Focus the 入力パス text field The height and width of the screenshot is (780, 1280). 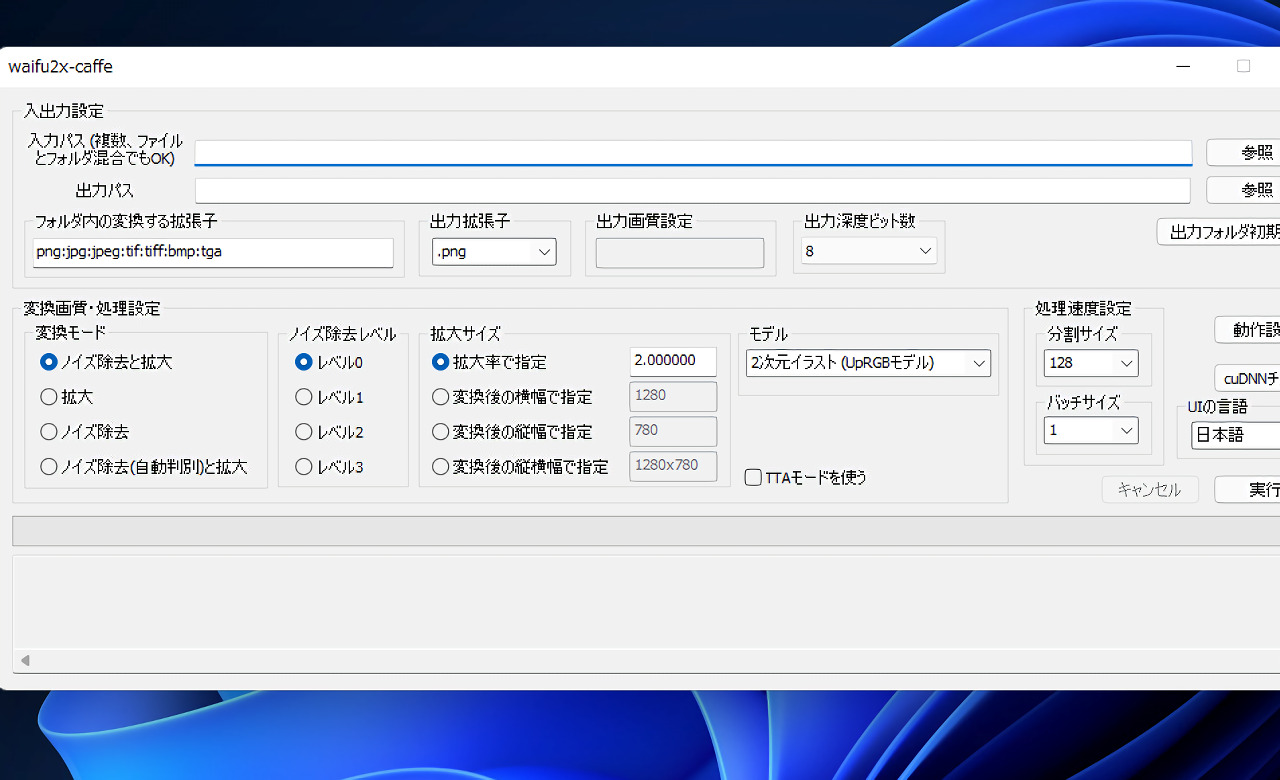[693, 152]
